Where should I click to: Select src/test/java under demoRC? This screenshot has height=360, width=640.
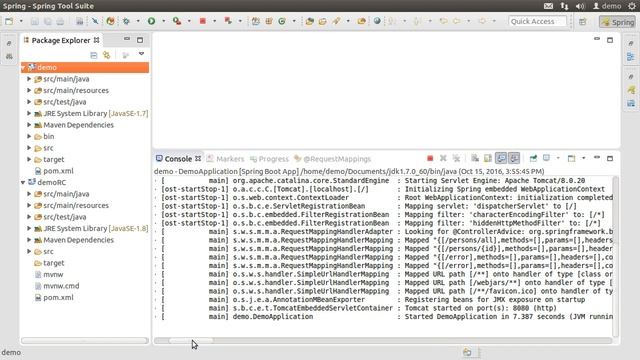point(60,217)
